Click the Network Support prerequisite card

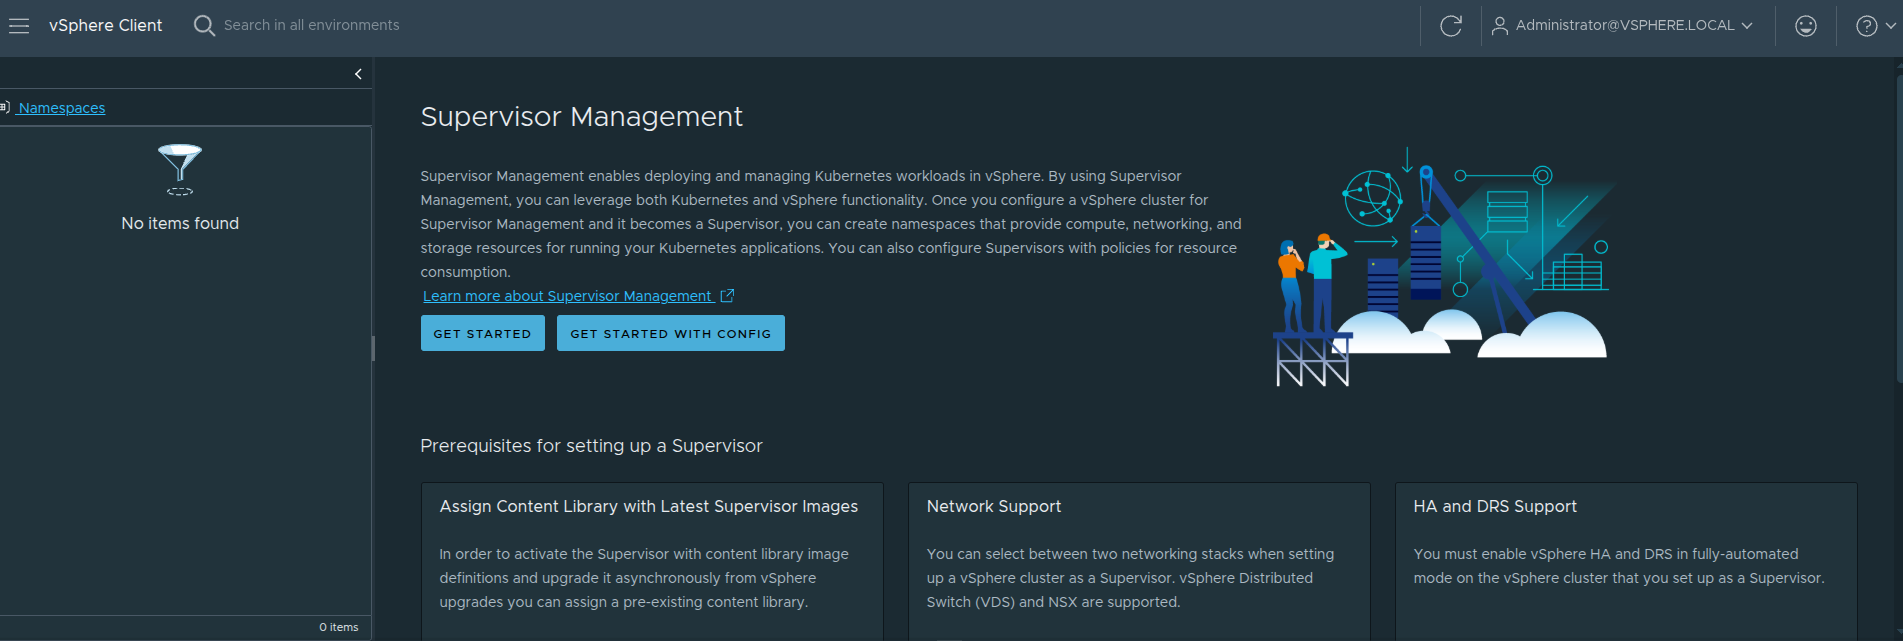pyautogui.click(x=1138, y=560)
